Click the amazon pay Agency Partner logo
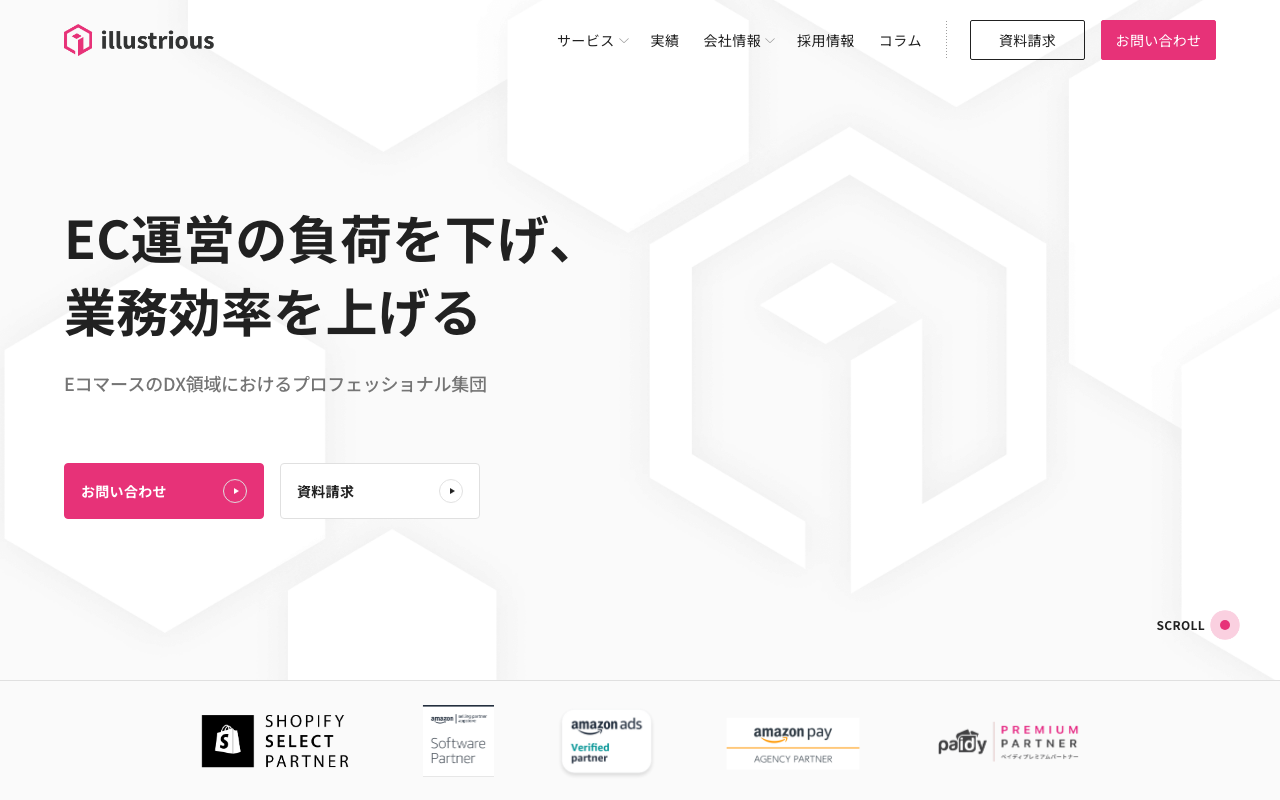Screen dimensions: 1280x800 [793, 743]
